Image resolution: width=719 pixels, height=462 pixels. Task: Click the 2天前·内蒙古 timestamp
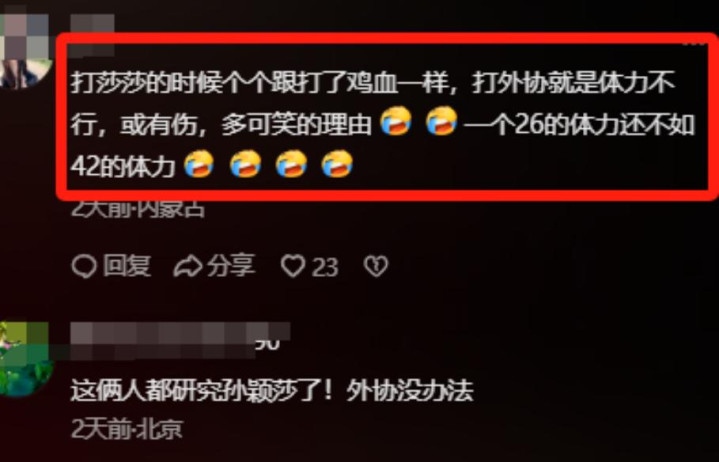pyautogui.click(x=138, y=209)
